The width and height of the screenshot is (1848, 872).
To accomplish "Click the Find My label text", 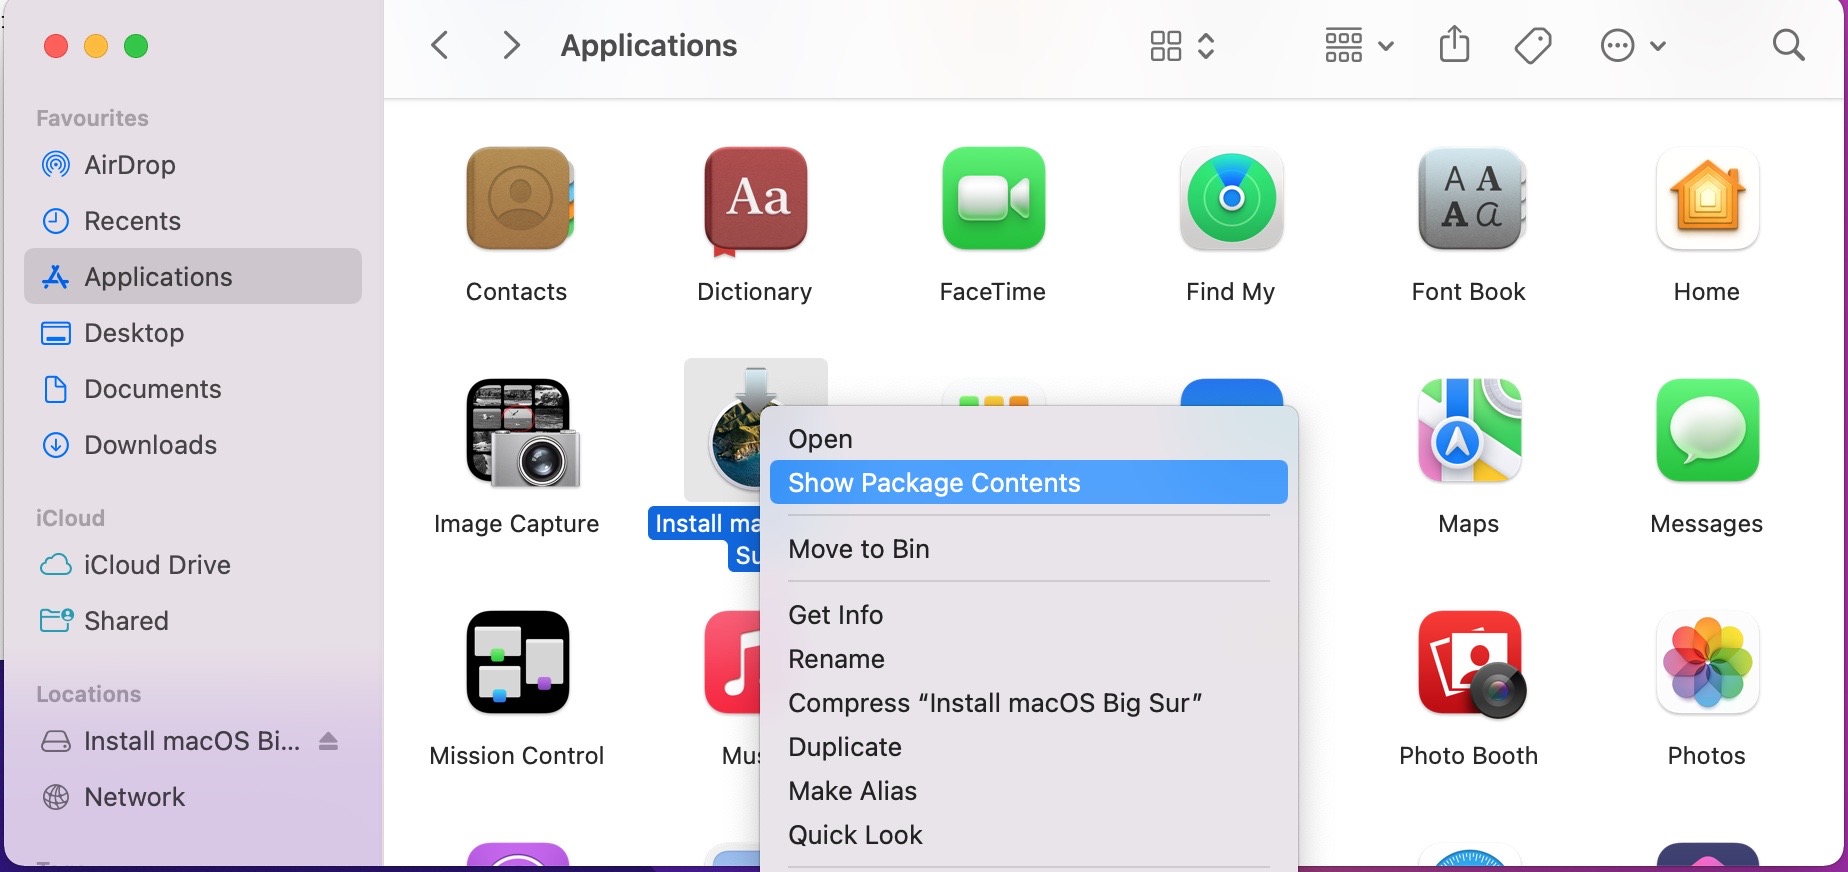I will (1230, 293).
